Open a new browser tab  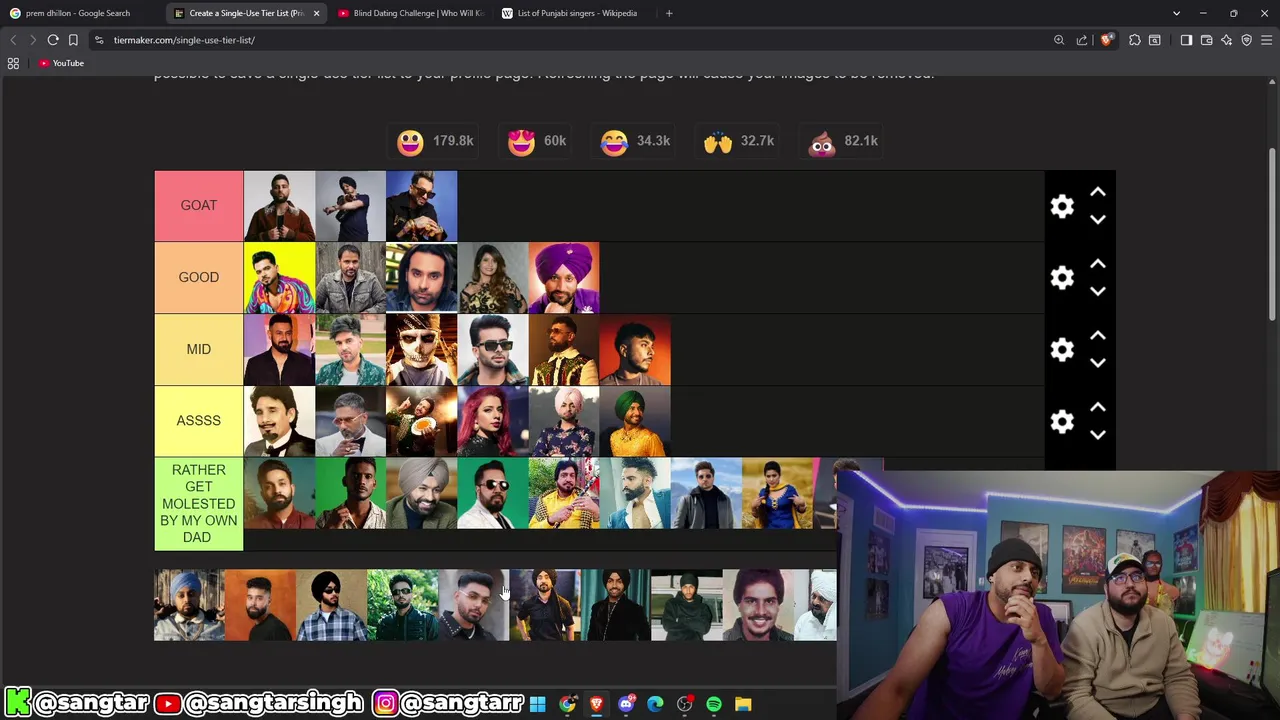click(669, 13)
